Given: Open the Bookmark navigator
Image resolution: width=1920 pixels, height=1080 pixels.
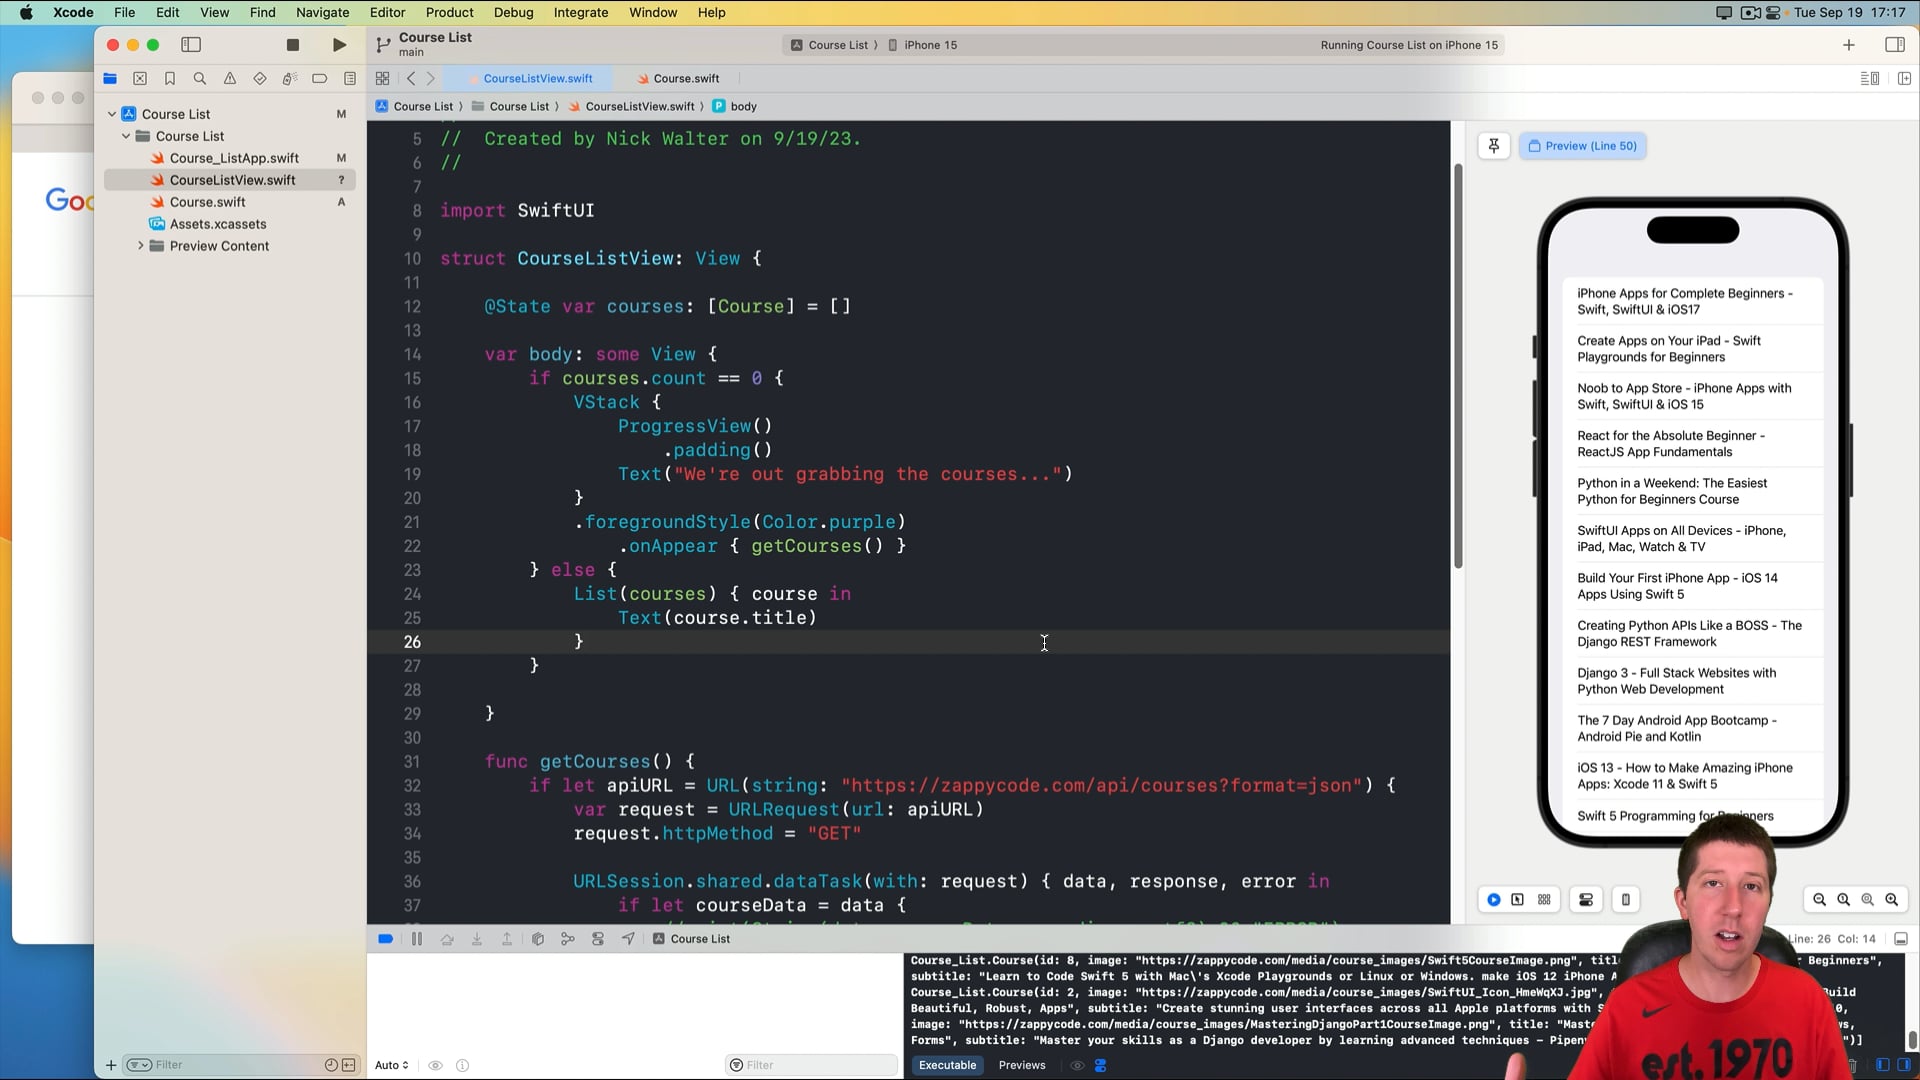Looking at the screenshot, I should click(x=170, y=78).
